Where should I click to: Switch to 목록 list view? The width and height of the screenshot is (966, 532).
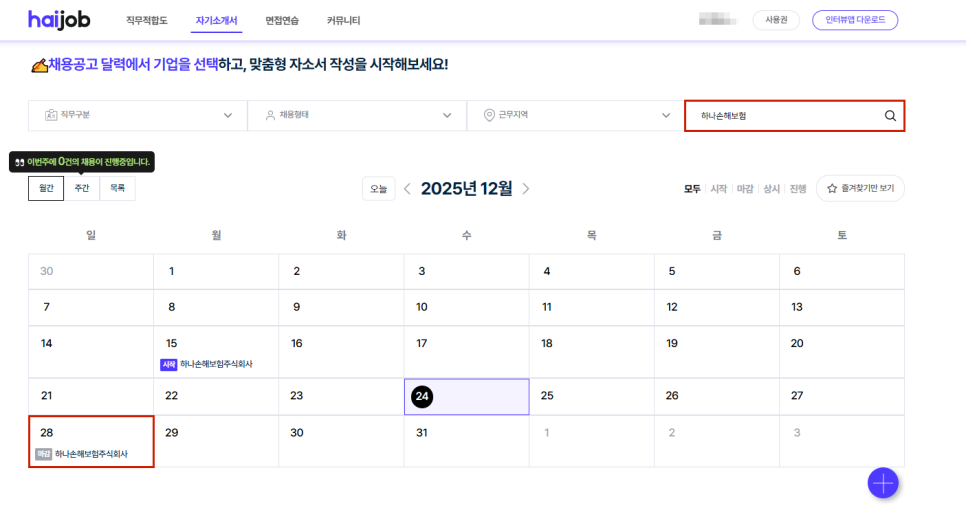click(x=117, y=188)
